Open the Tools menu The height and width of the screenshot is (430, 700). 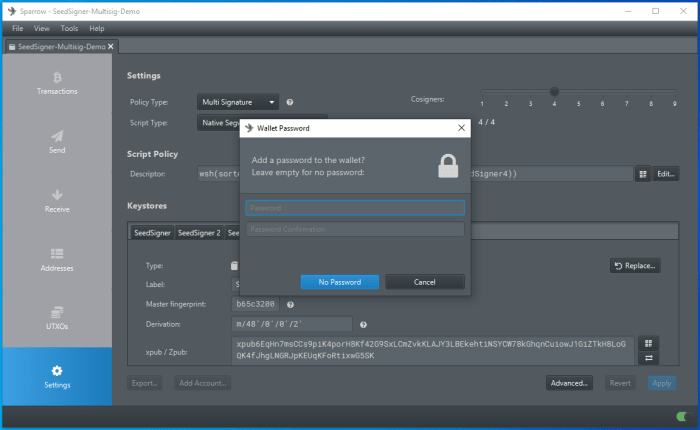(x=69, y=29)
